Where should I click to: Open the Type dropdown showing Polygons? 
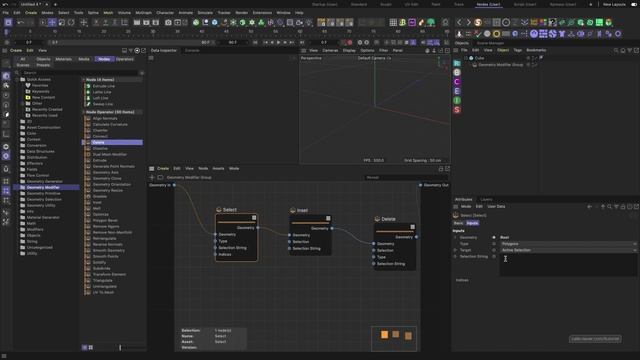coord(568,244)
